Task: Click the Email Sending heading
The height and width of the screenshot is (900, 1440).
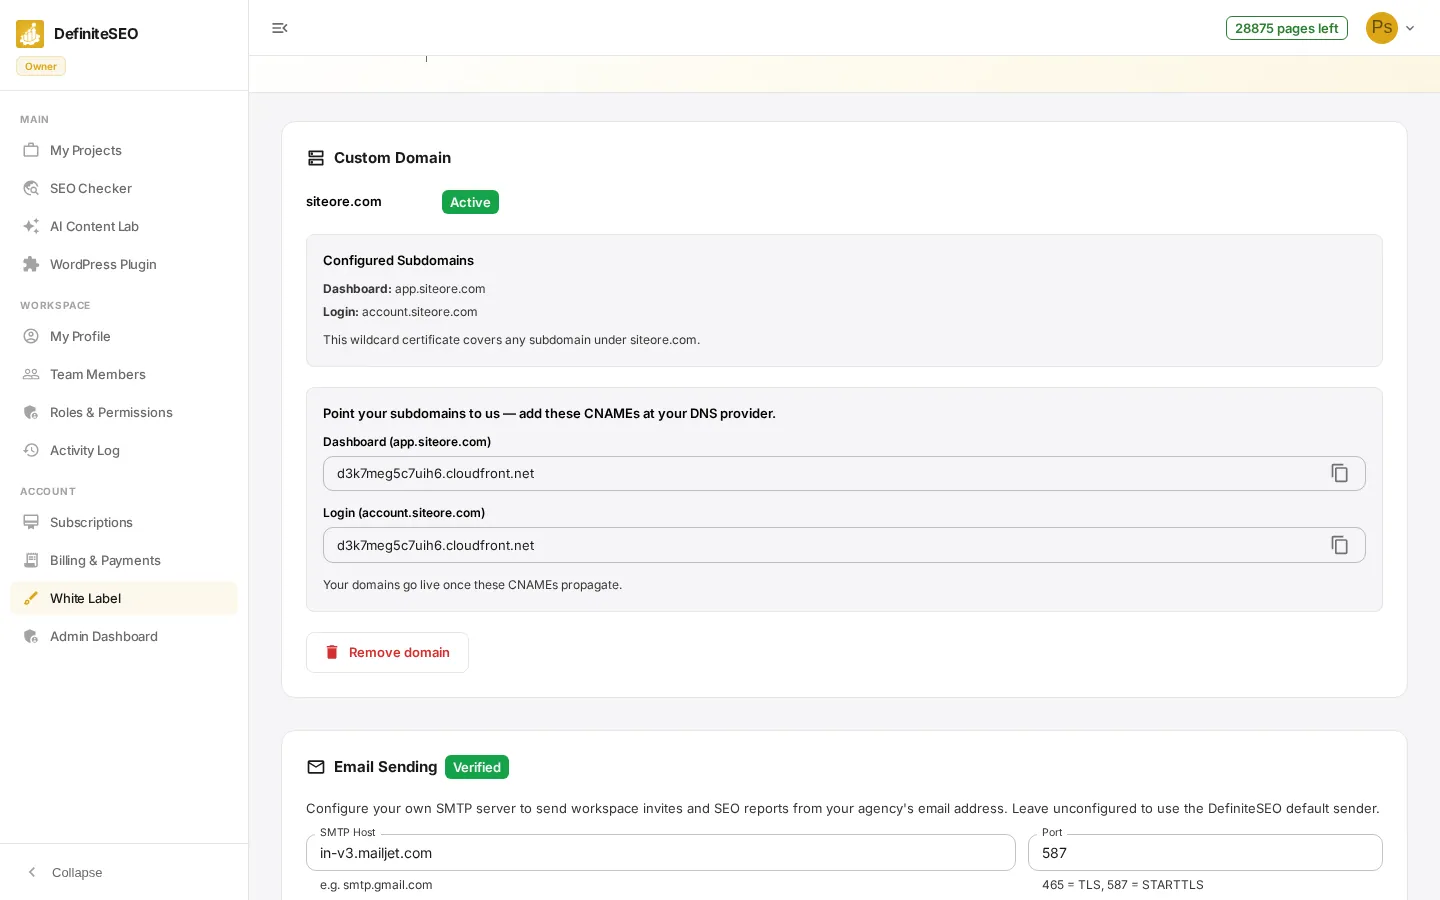Action: pyautogui.click(x=386, y=767)
